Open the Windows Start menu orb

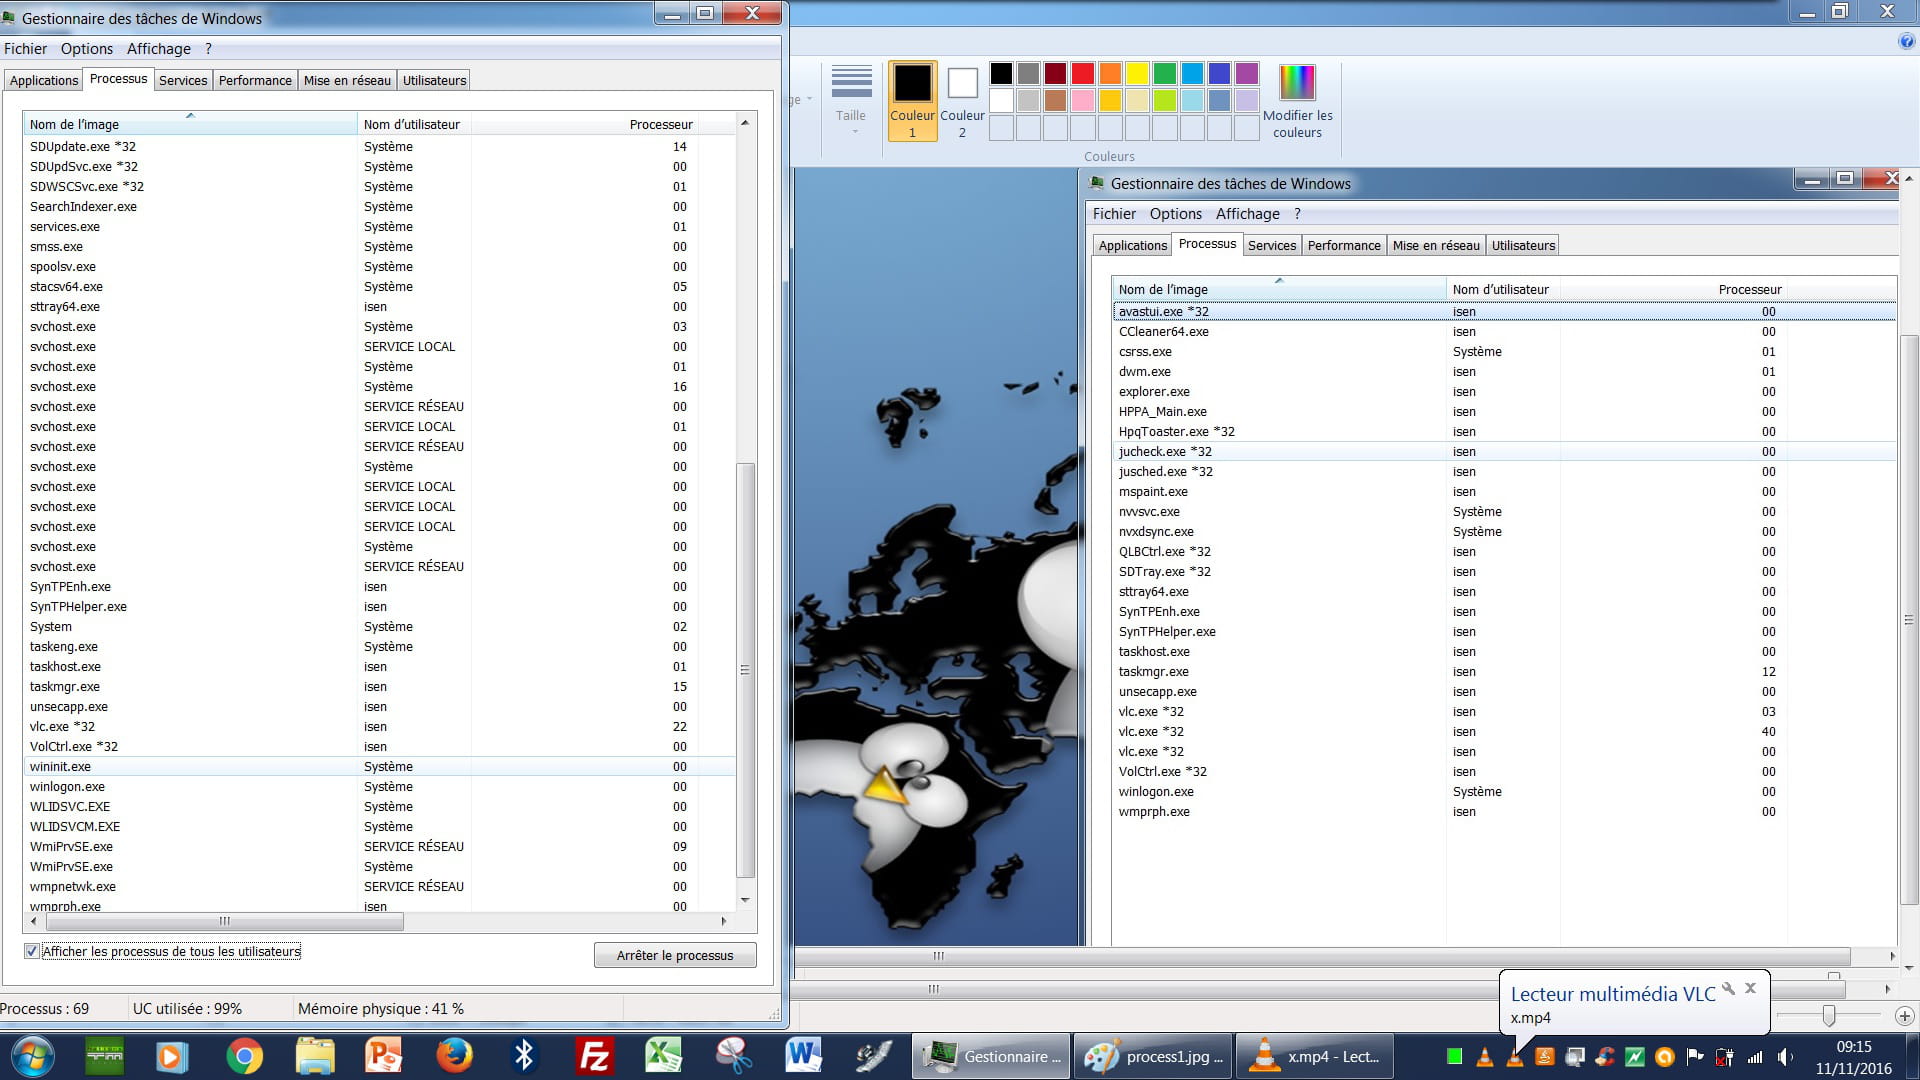coord(32,1056)
